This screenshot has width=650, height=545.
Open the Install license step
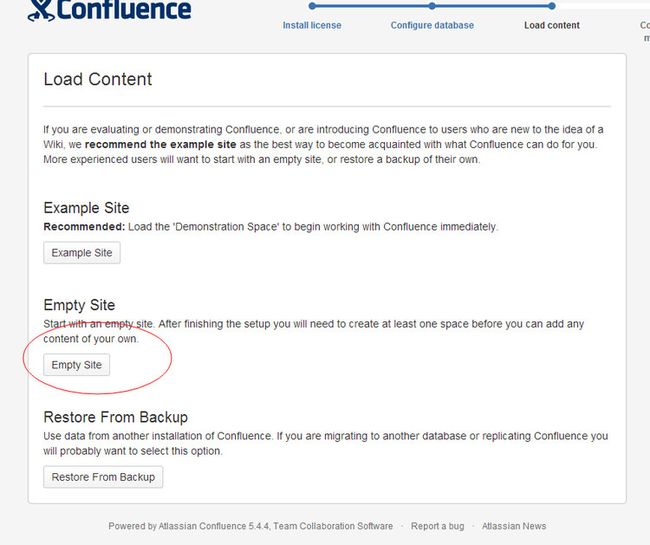[x=312, y=25]
